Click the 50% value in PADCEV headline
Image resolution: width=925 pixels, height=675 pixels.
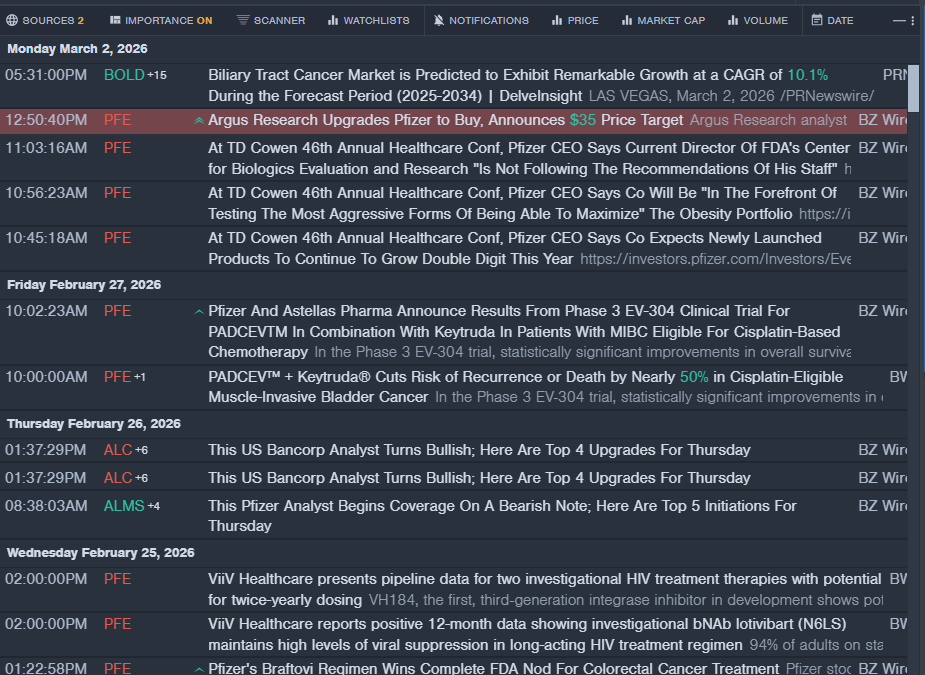(694, 376)
